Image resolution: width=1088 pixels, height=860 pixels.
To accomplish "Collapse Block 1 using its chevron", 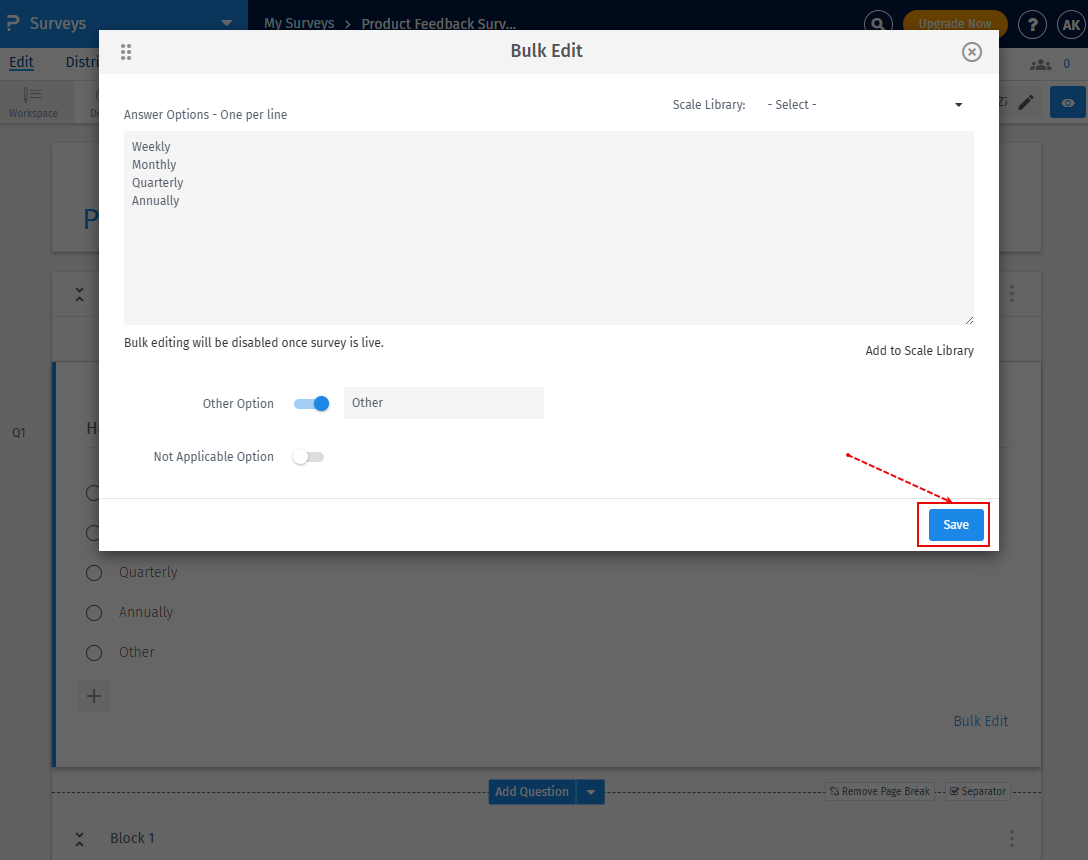I will click(x=79, y=838).
